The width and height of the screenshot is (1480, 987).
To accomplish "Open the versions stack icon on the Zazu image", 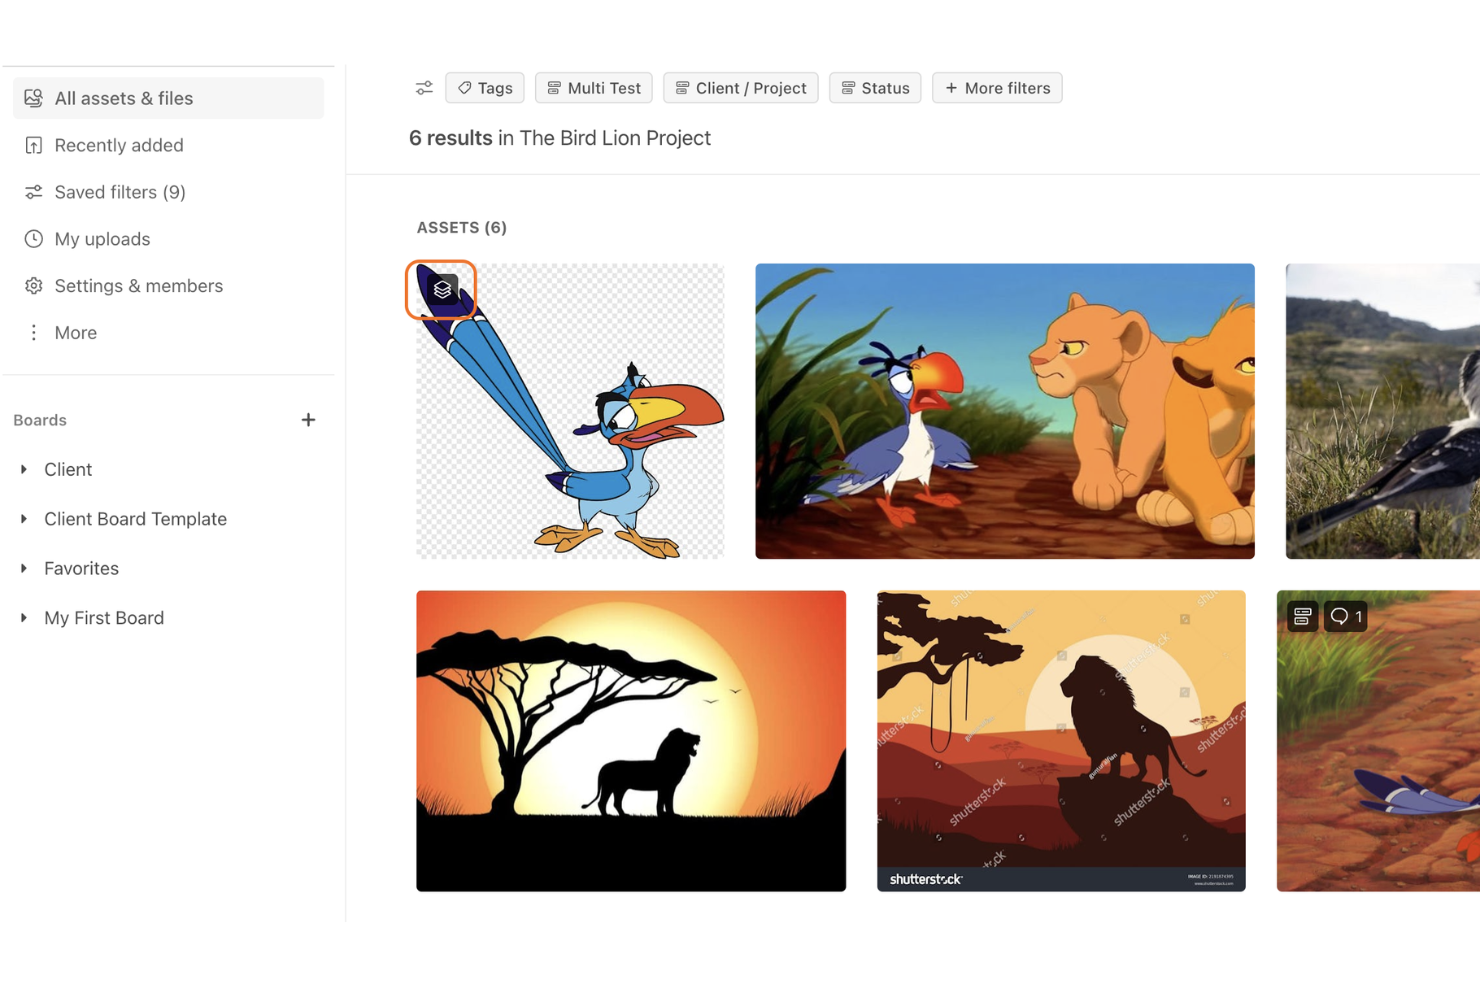I will 441,290.
